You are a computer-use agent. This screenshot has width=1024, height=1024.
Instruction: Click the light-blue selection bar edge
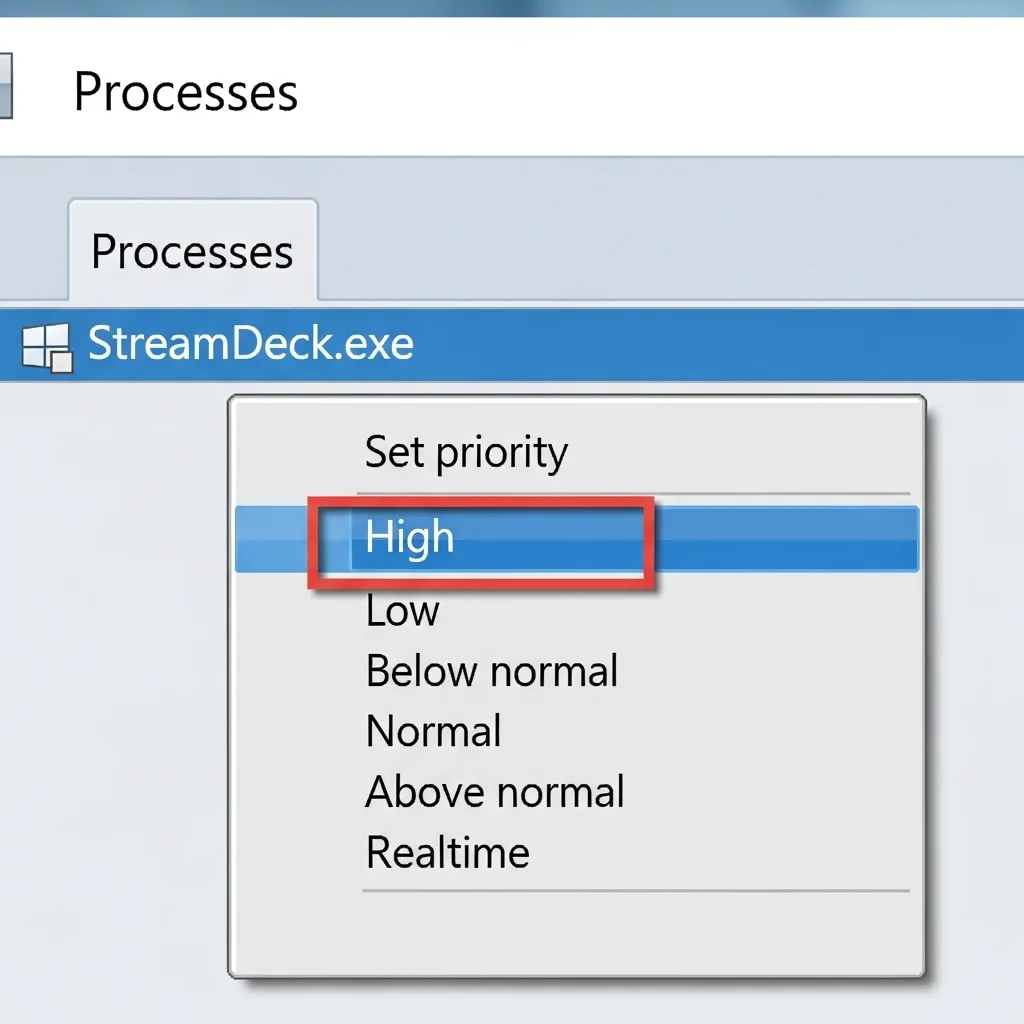point(270,537)
